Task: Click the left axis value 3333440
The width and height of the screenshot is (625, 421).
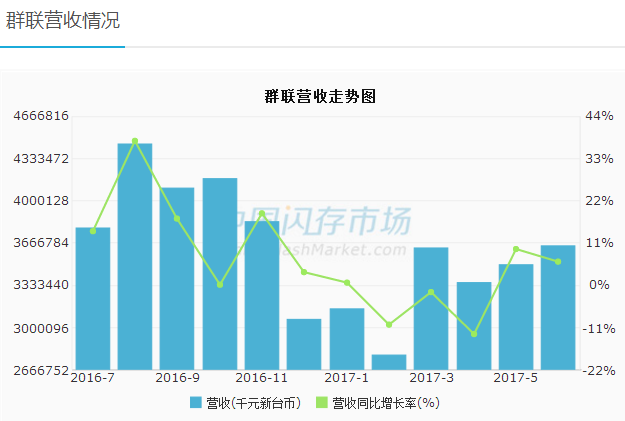Action: tap(41, 285)
